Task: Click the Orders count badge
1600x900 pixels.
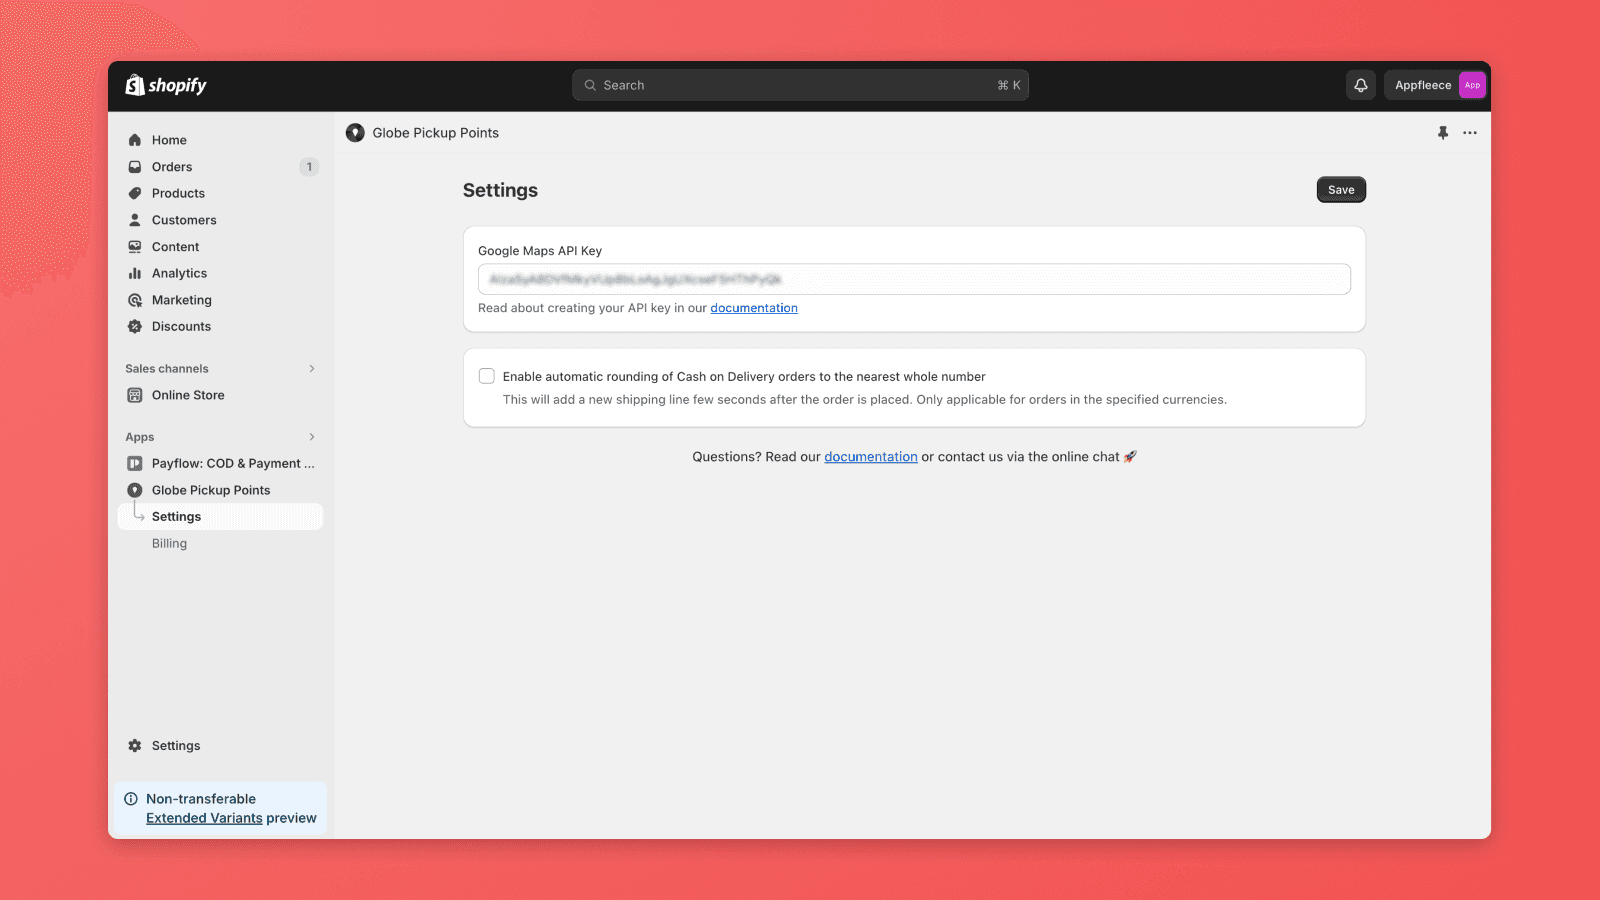Action: [309, 167]
